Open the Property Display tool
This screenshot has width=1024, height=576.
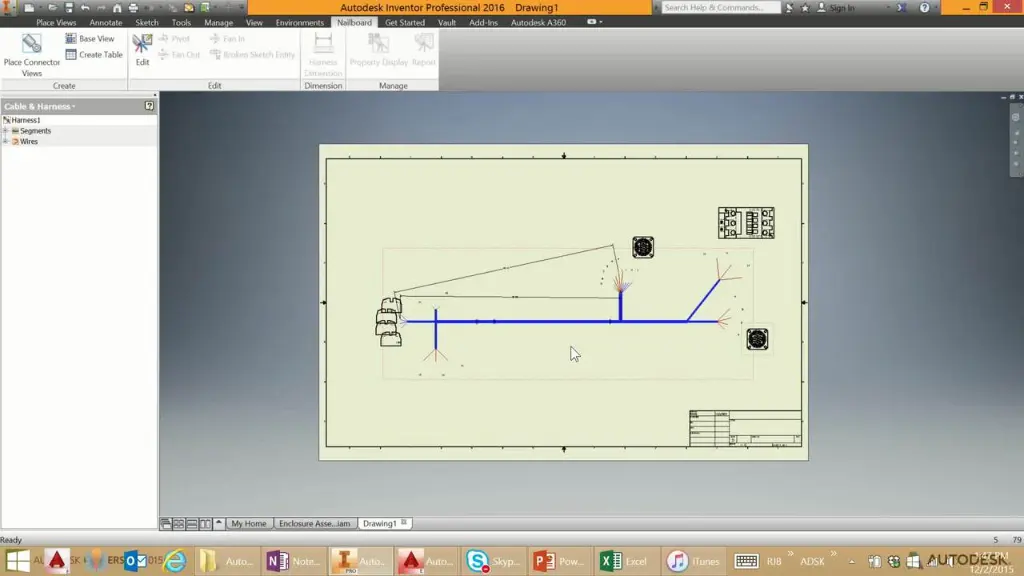(x=378, y=50)
